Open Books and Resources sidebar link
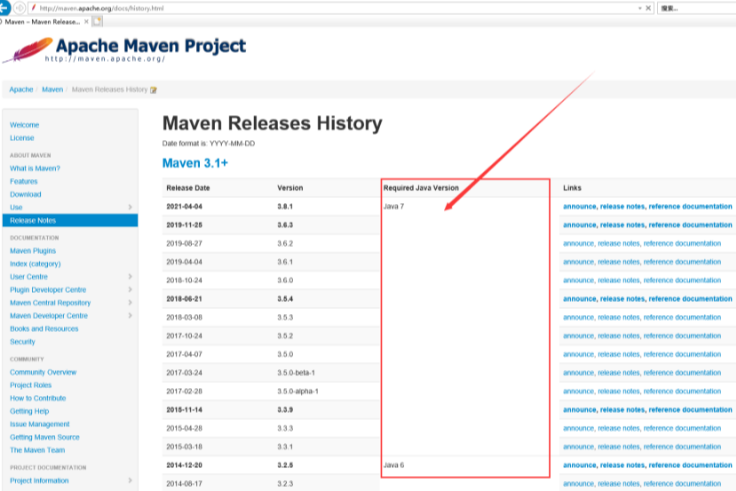The width and height of the screenshot is (736, 491). (x=44, y=329)
